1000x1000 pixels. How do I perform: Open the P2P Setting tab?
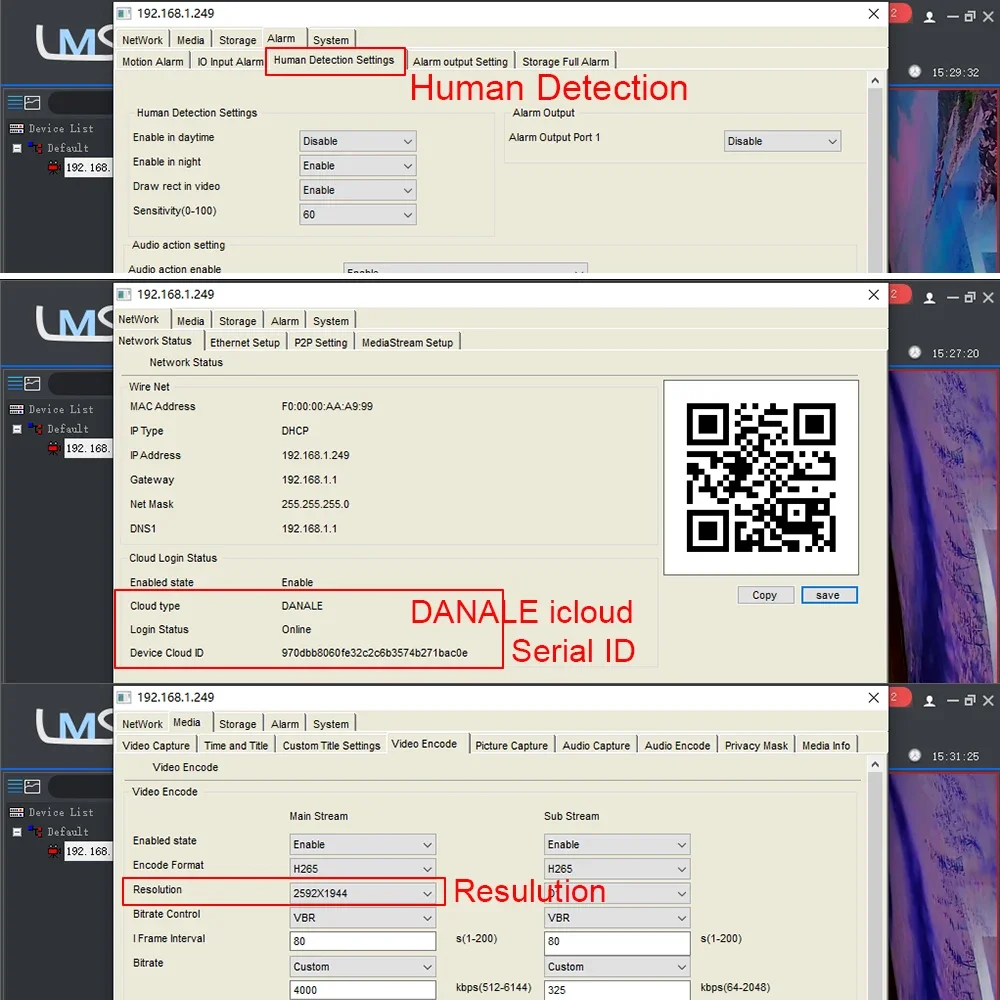[x=321, y=342]
